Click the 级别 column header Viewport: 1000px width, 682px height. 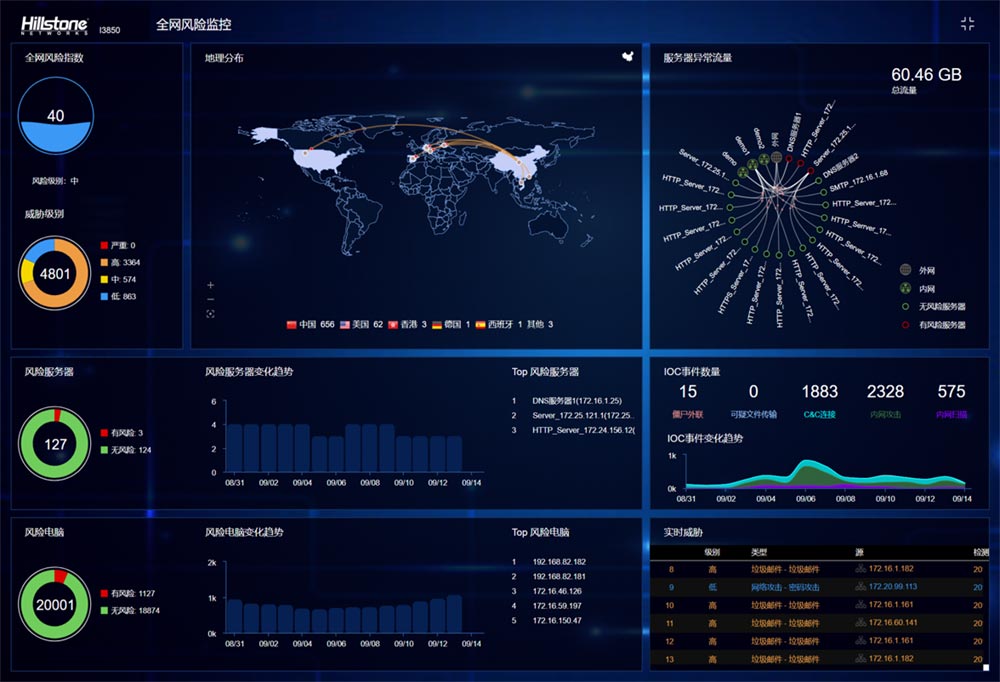(x=712, y=552)
